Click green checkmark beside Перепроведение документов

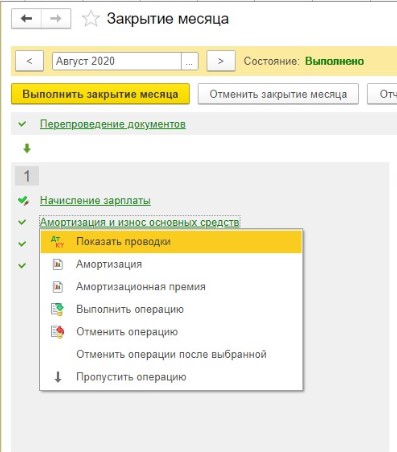(22, 124)
